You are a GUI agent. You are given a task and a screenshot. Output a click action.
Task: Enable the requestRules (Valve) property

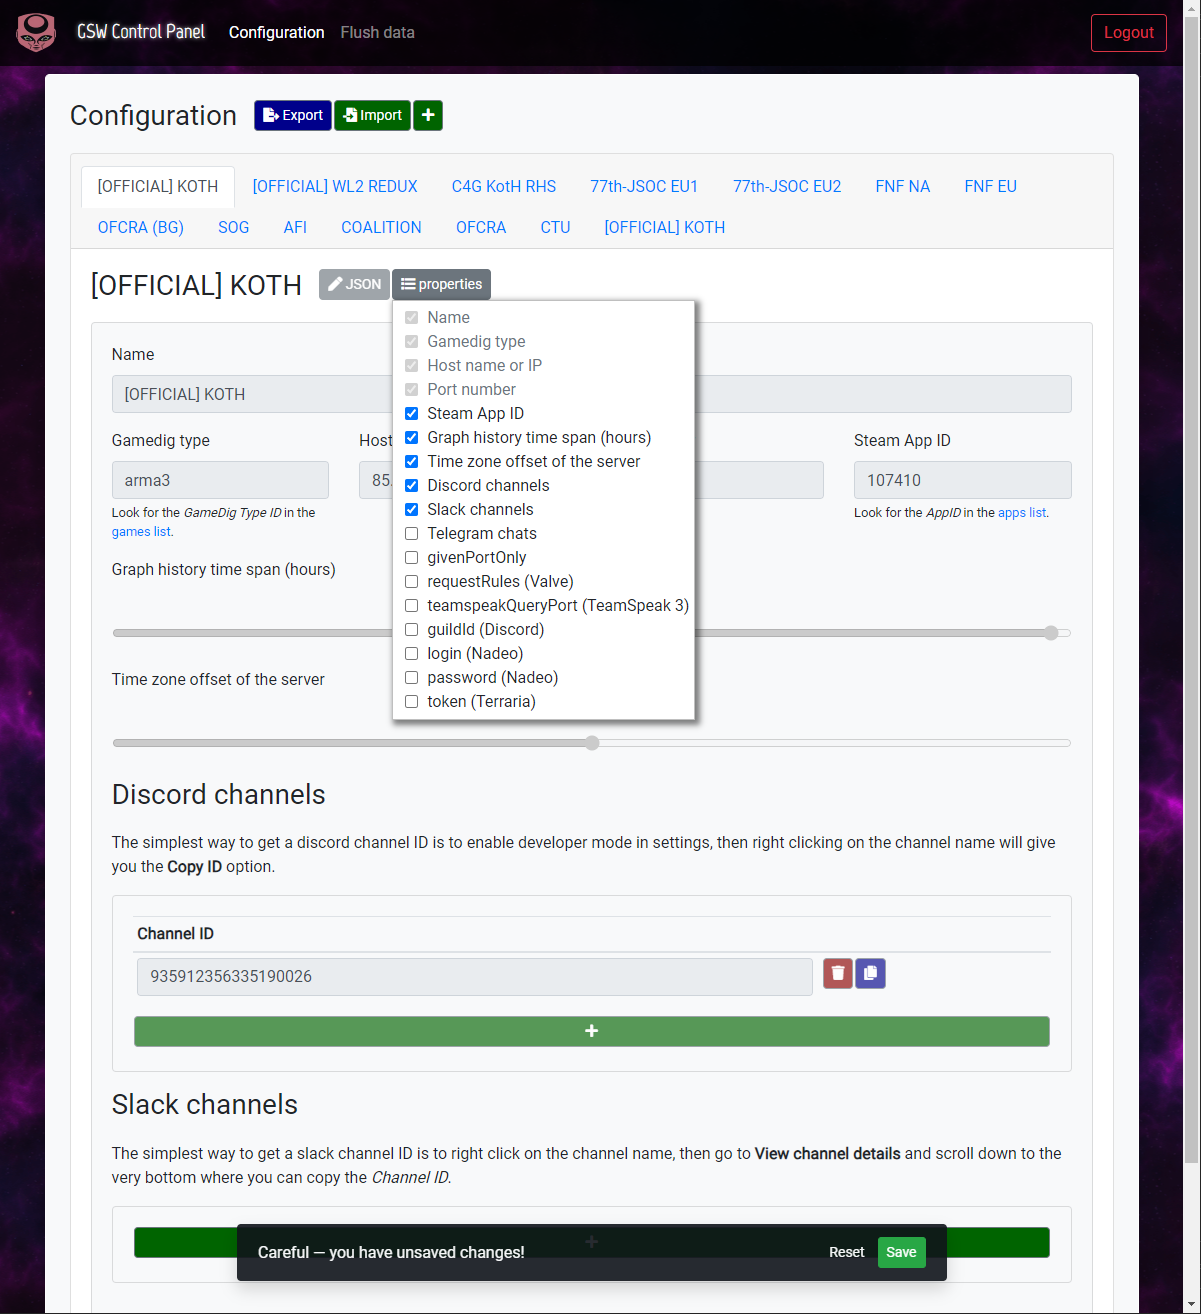pos(411,581)
